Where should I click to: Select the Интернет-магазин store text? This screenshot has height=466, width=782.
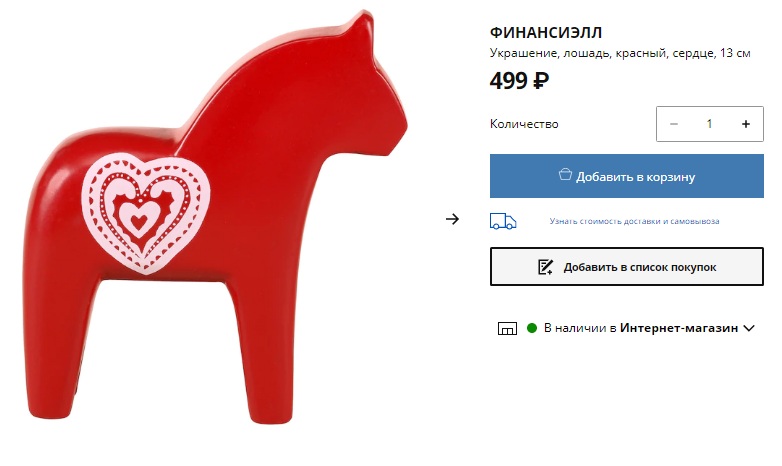click(x=679, y=328)
